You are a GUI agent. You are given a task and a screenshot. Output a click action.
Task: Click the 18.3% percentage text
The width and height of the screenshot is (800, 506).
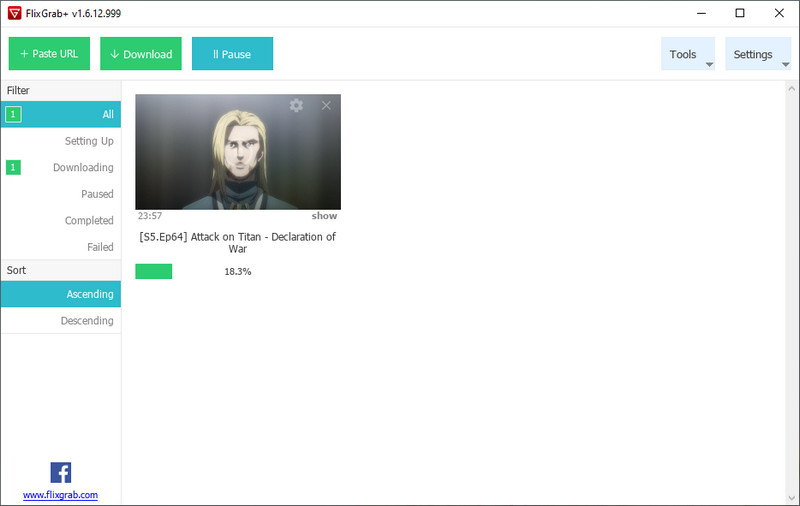(x=238, y=271)
